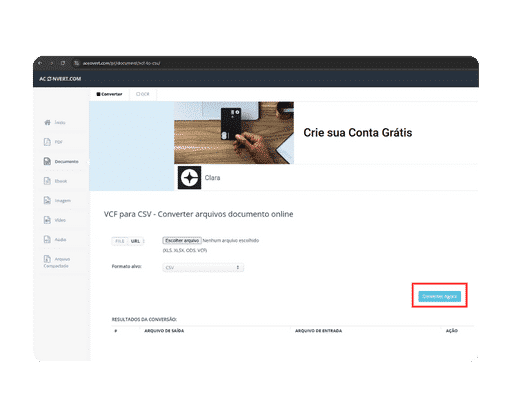Click the browser back arrow
This screenshot has height=416, width=513.
(40, 63)
